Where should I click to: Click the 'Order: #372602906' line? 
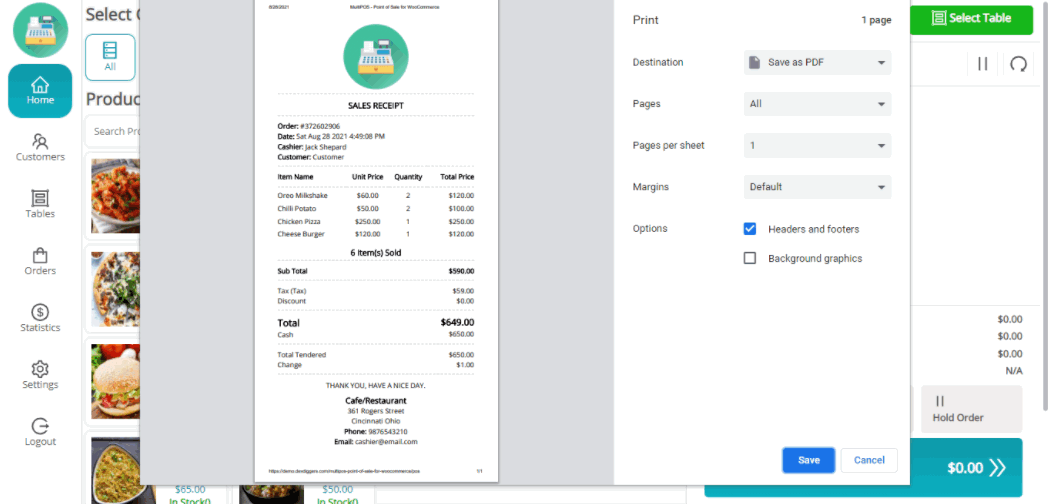tap(309, 126)
